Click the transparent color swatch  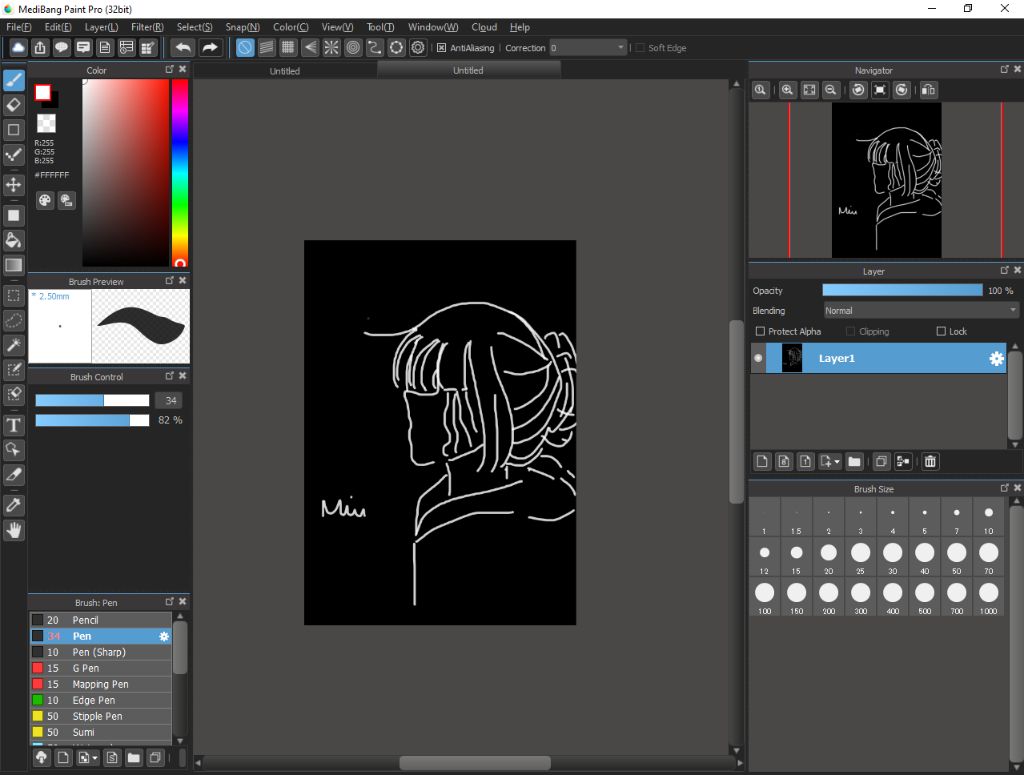[x=46, y=123]
